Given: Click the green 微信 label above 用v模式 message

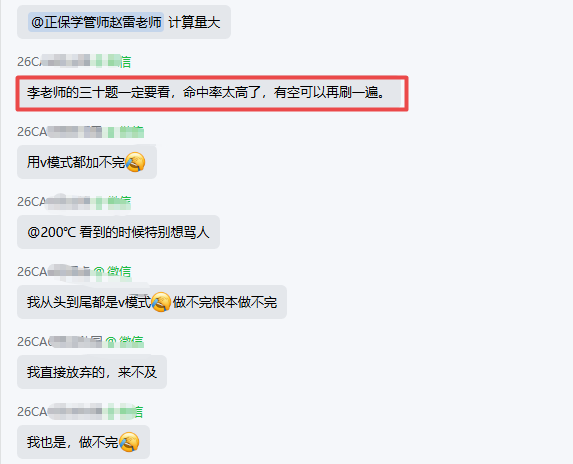Looking at the screenshot, I should point(132,132).
